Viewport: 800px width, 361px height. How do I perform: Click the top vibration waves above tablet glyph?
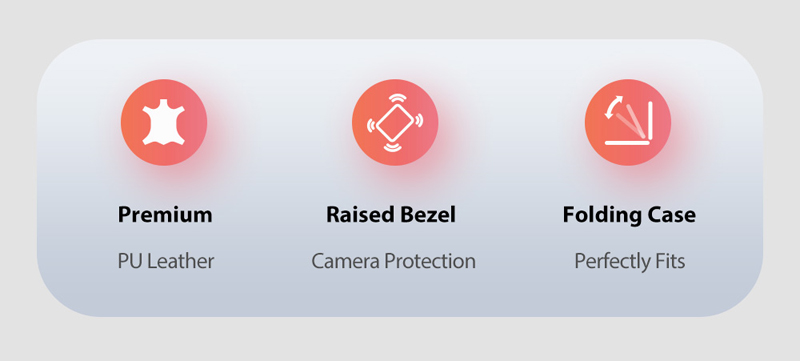click(x=395, y=98)
